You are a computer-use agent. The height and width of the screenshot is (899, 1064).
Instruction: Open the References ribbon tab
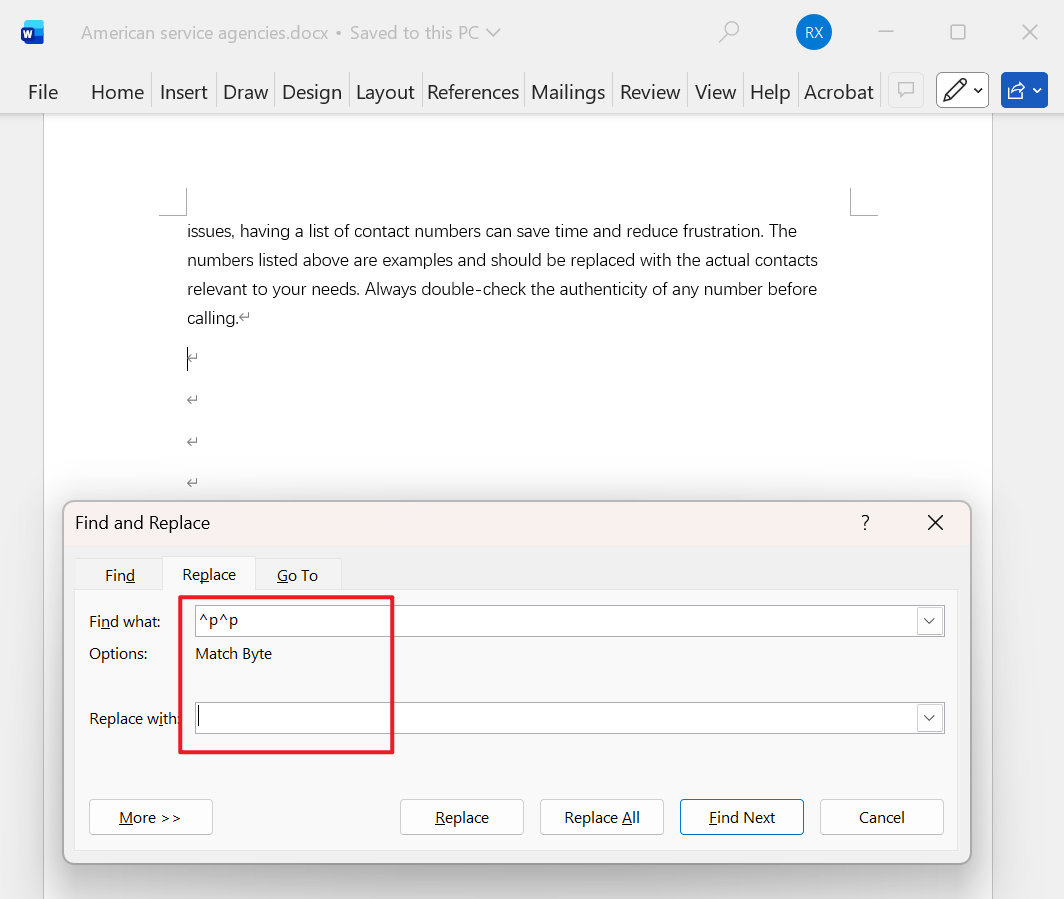(x=472, y=91)
